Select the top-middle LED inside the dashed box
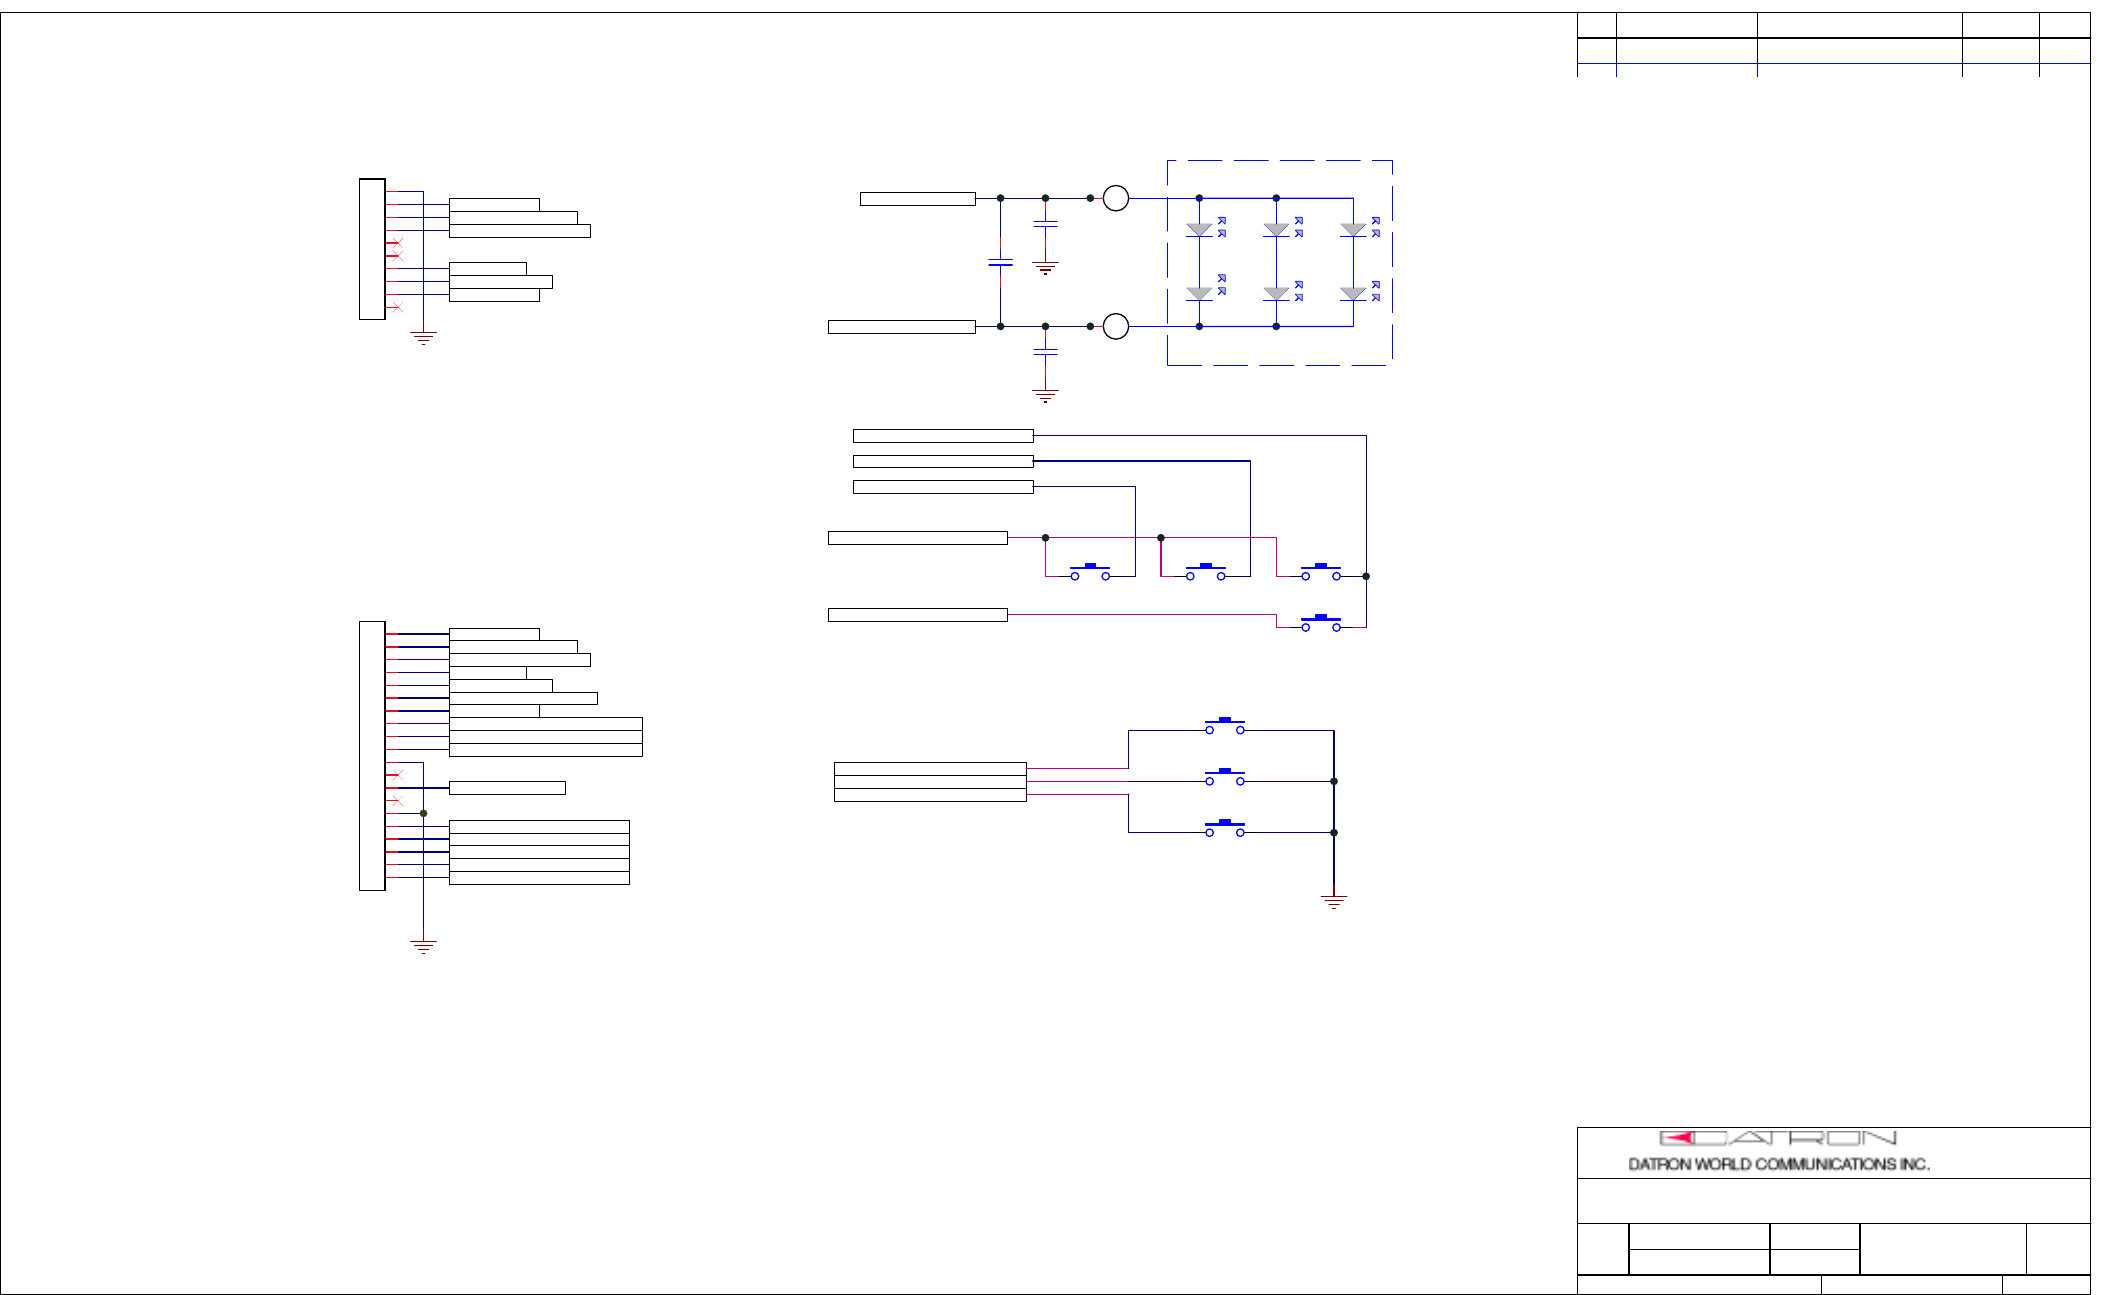The width and height of the screenshot is (2103, 1295). (x=1276, y=230)
